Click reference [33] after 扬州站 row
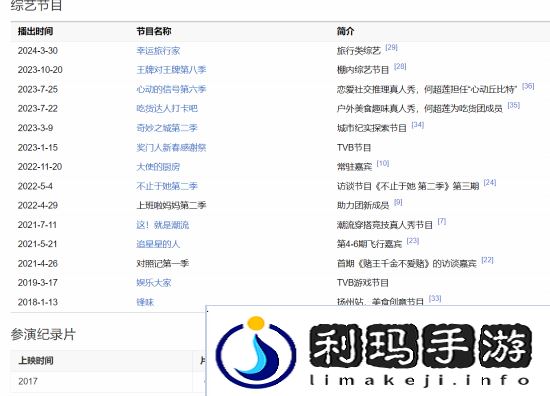 click(435, 298)
